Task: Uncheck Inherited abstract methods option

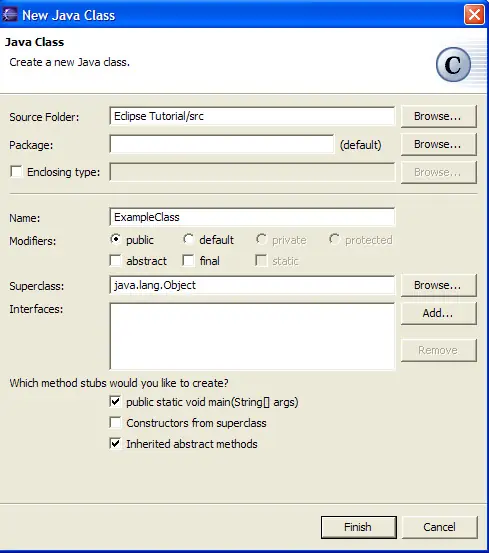Action: (115, 443)
